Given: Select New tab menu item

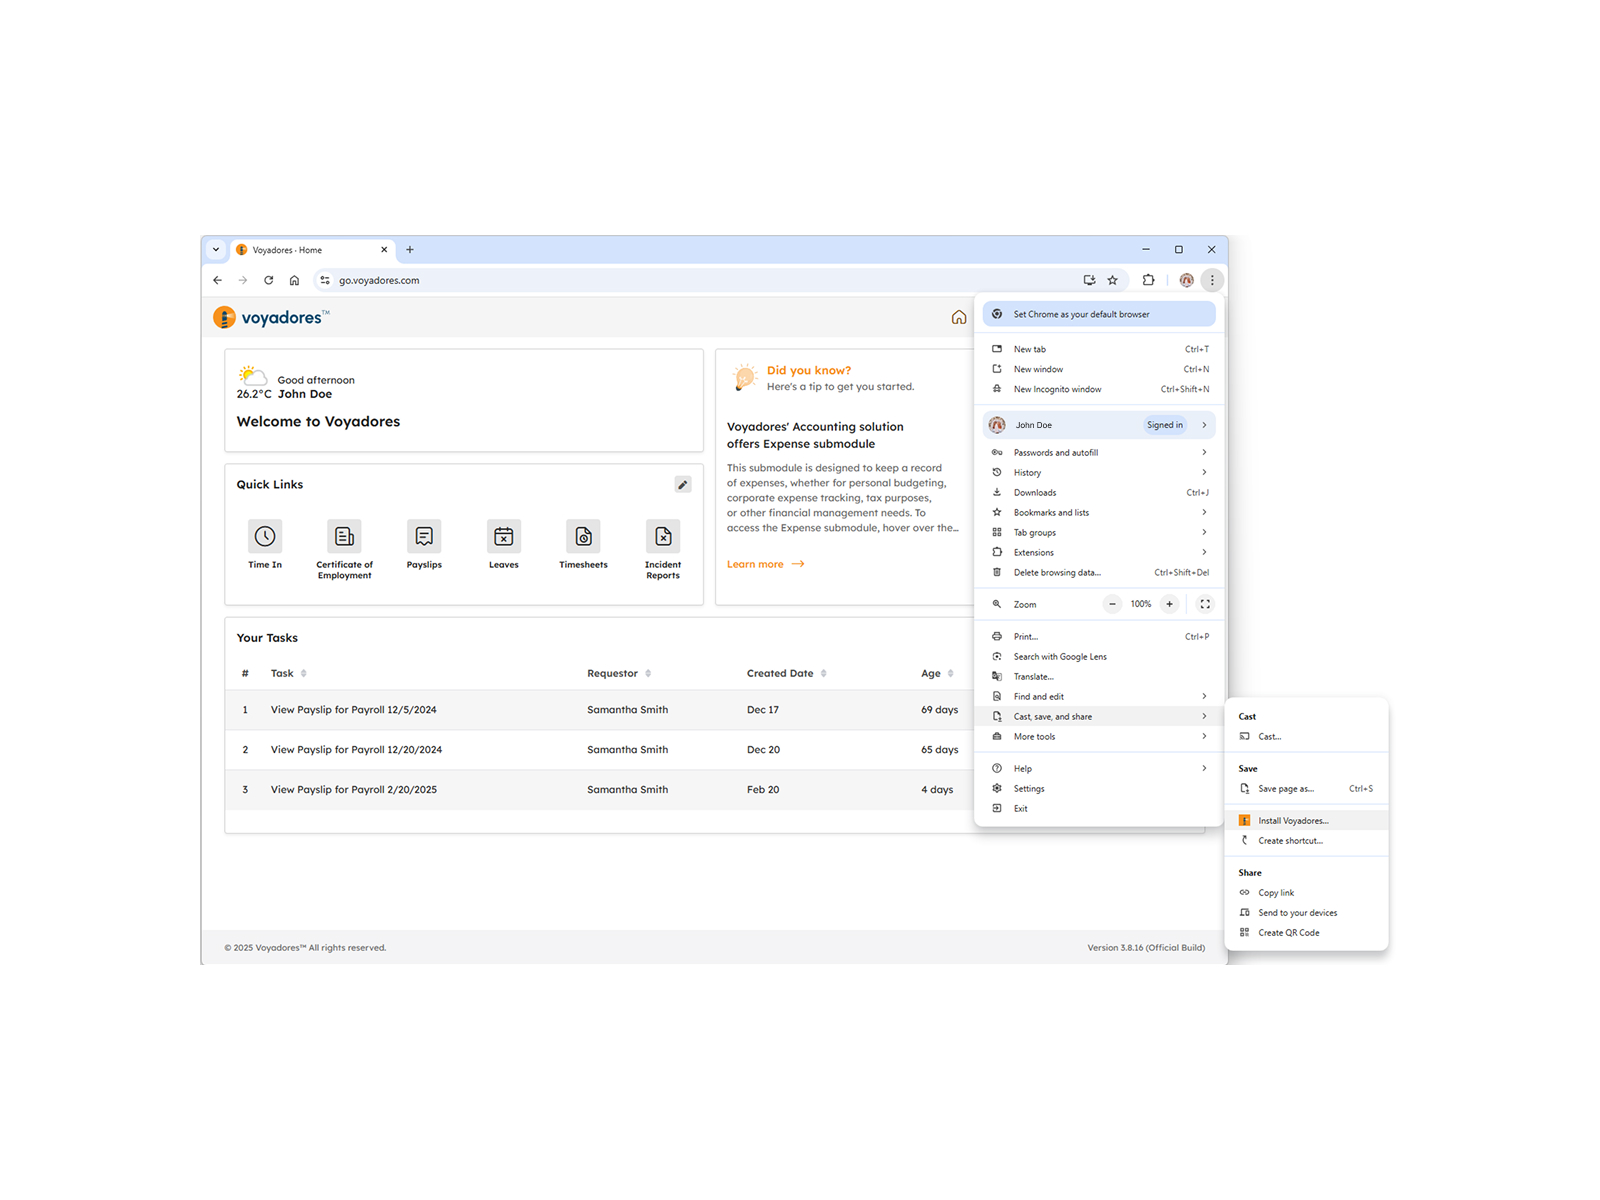Looking at the screenshot, I should click(x=1099, y=349).
